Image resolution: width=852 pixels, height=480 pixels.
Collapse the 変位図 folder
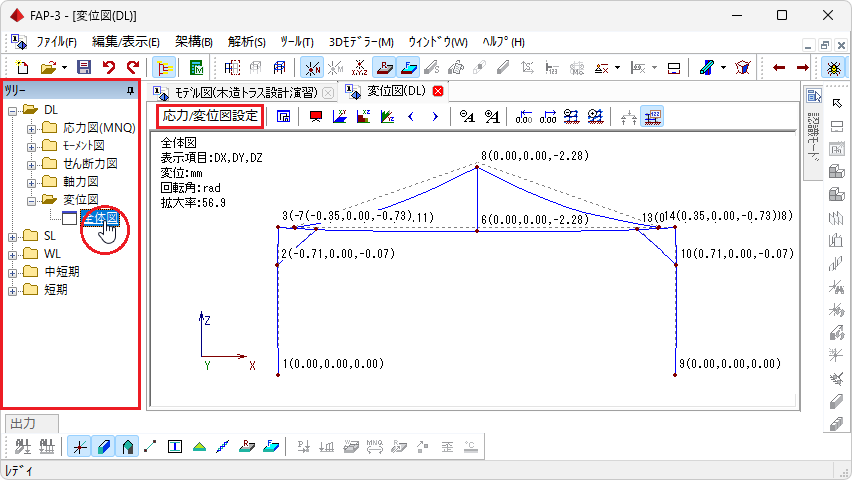[31, 200]
